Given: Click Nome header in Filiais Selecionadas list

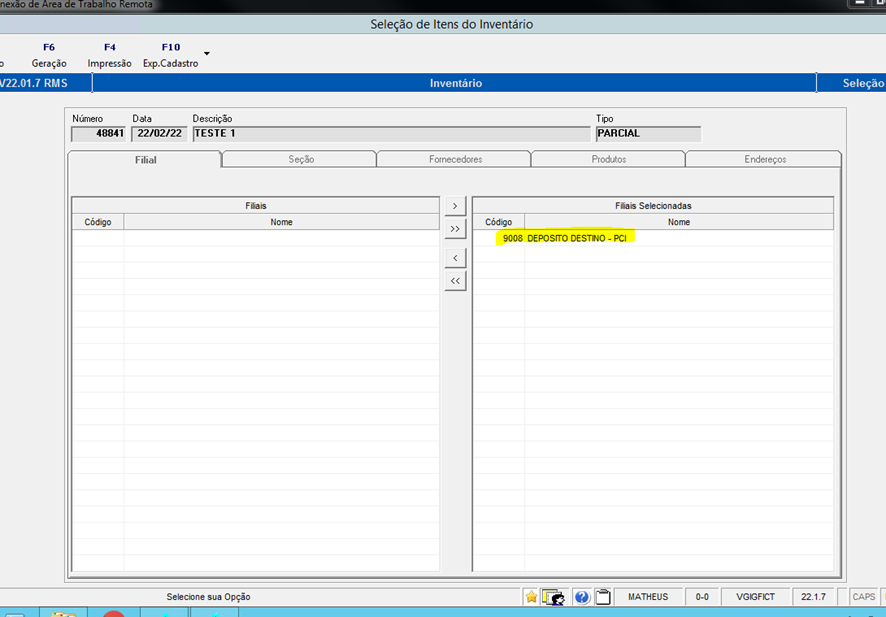Looking at the screenshot, I should [x=679, y=222].
